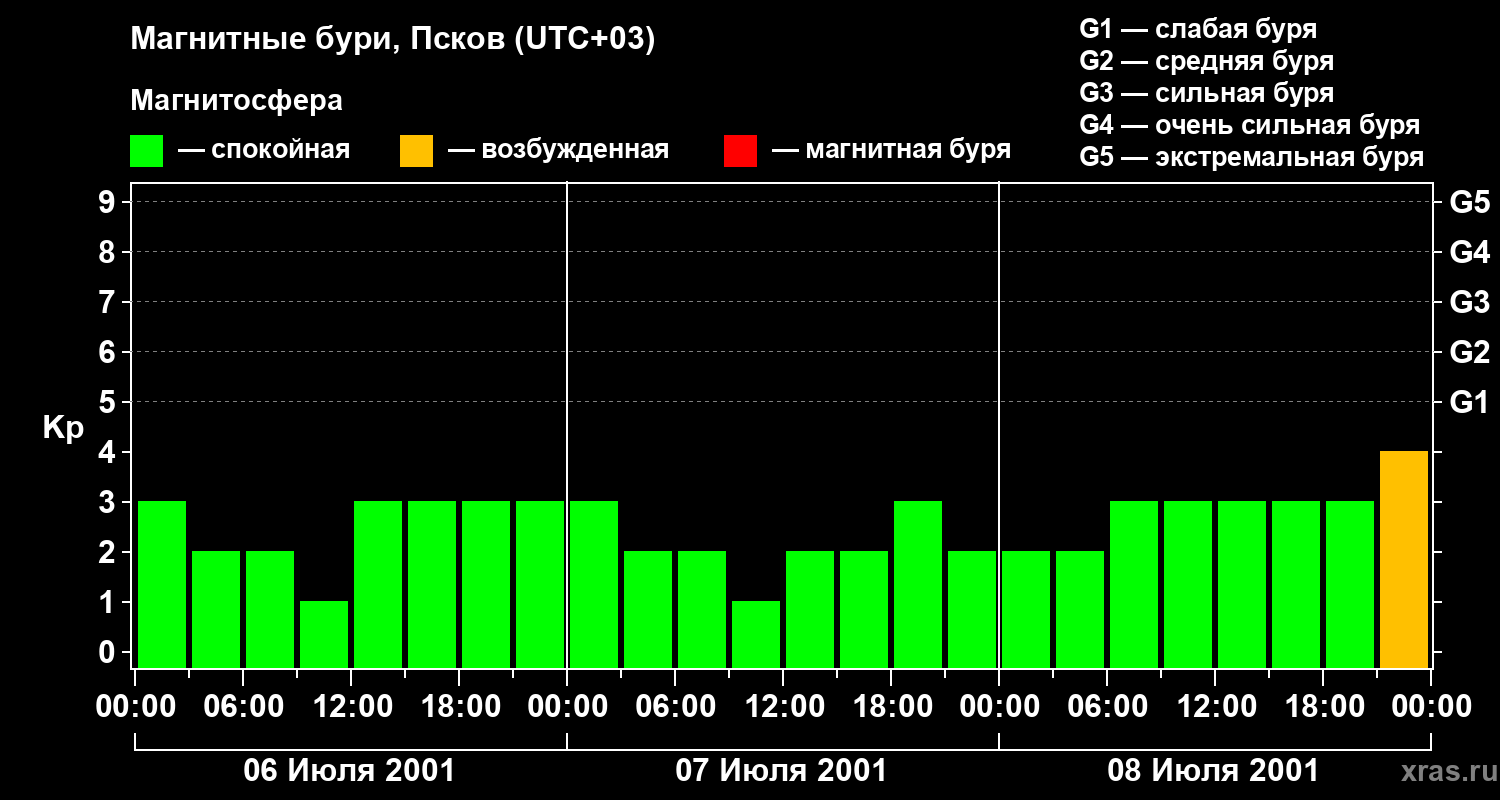This screenshot has width=1500, height=800.
Task: Click the '08 Июля 2001' date label
Action: (x=1214, y=771)
